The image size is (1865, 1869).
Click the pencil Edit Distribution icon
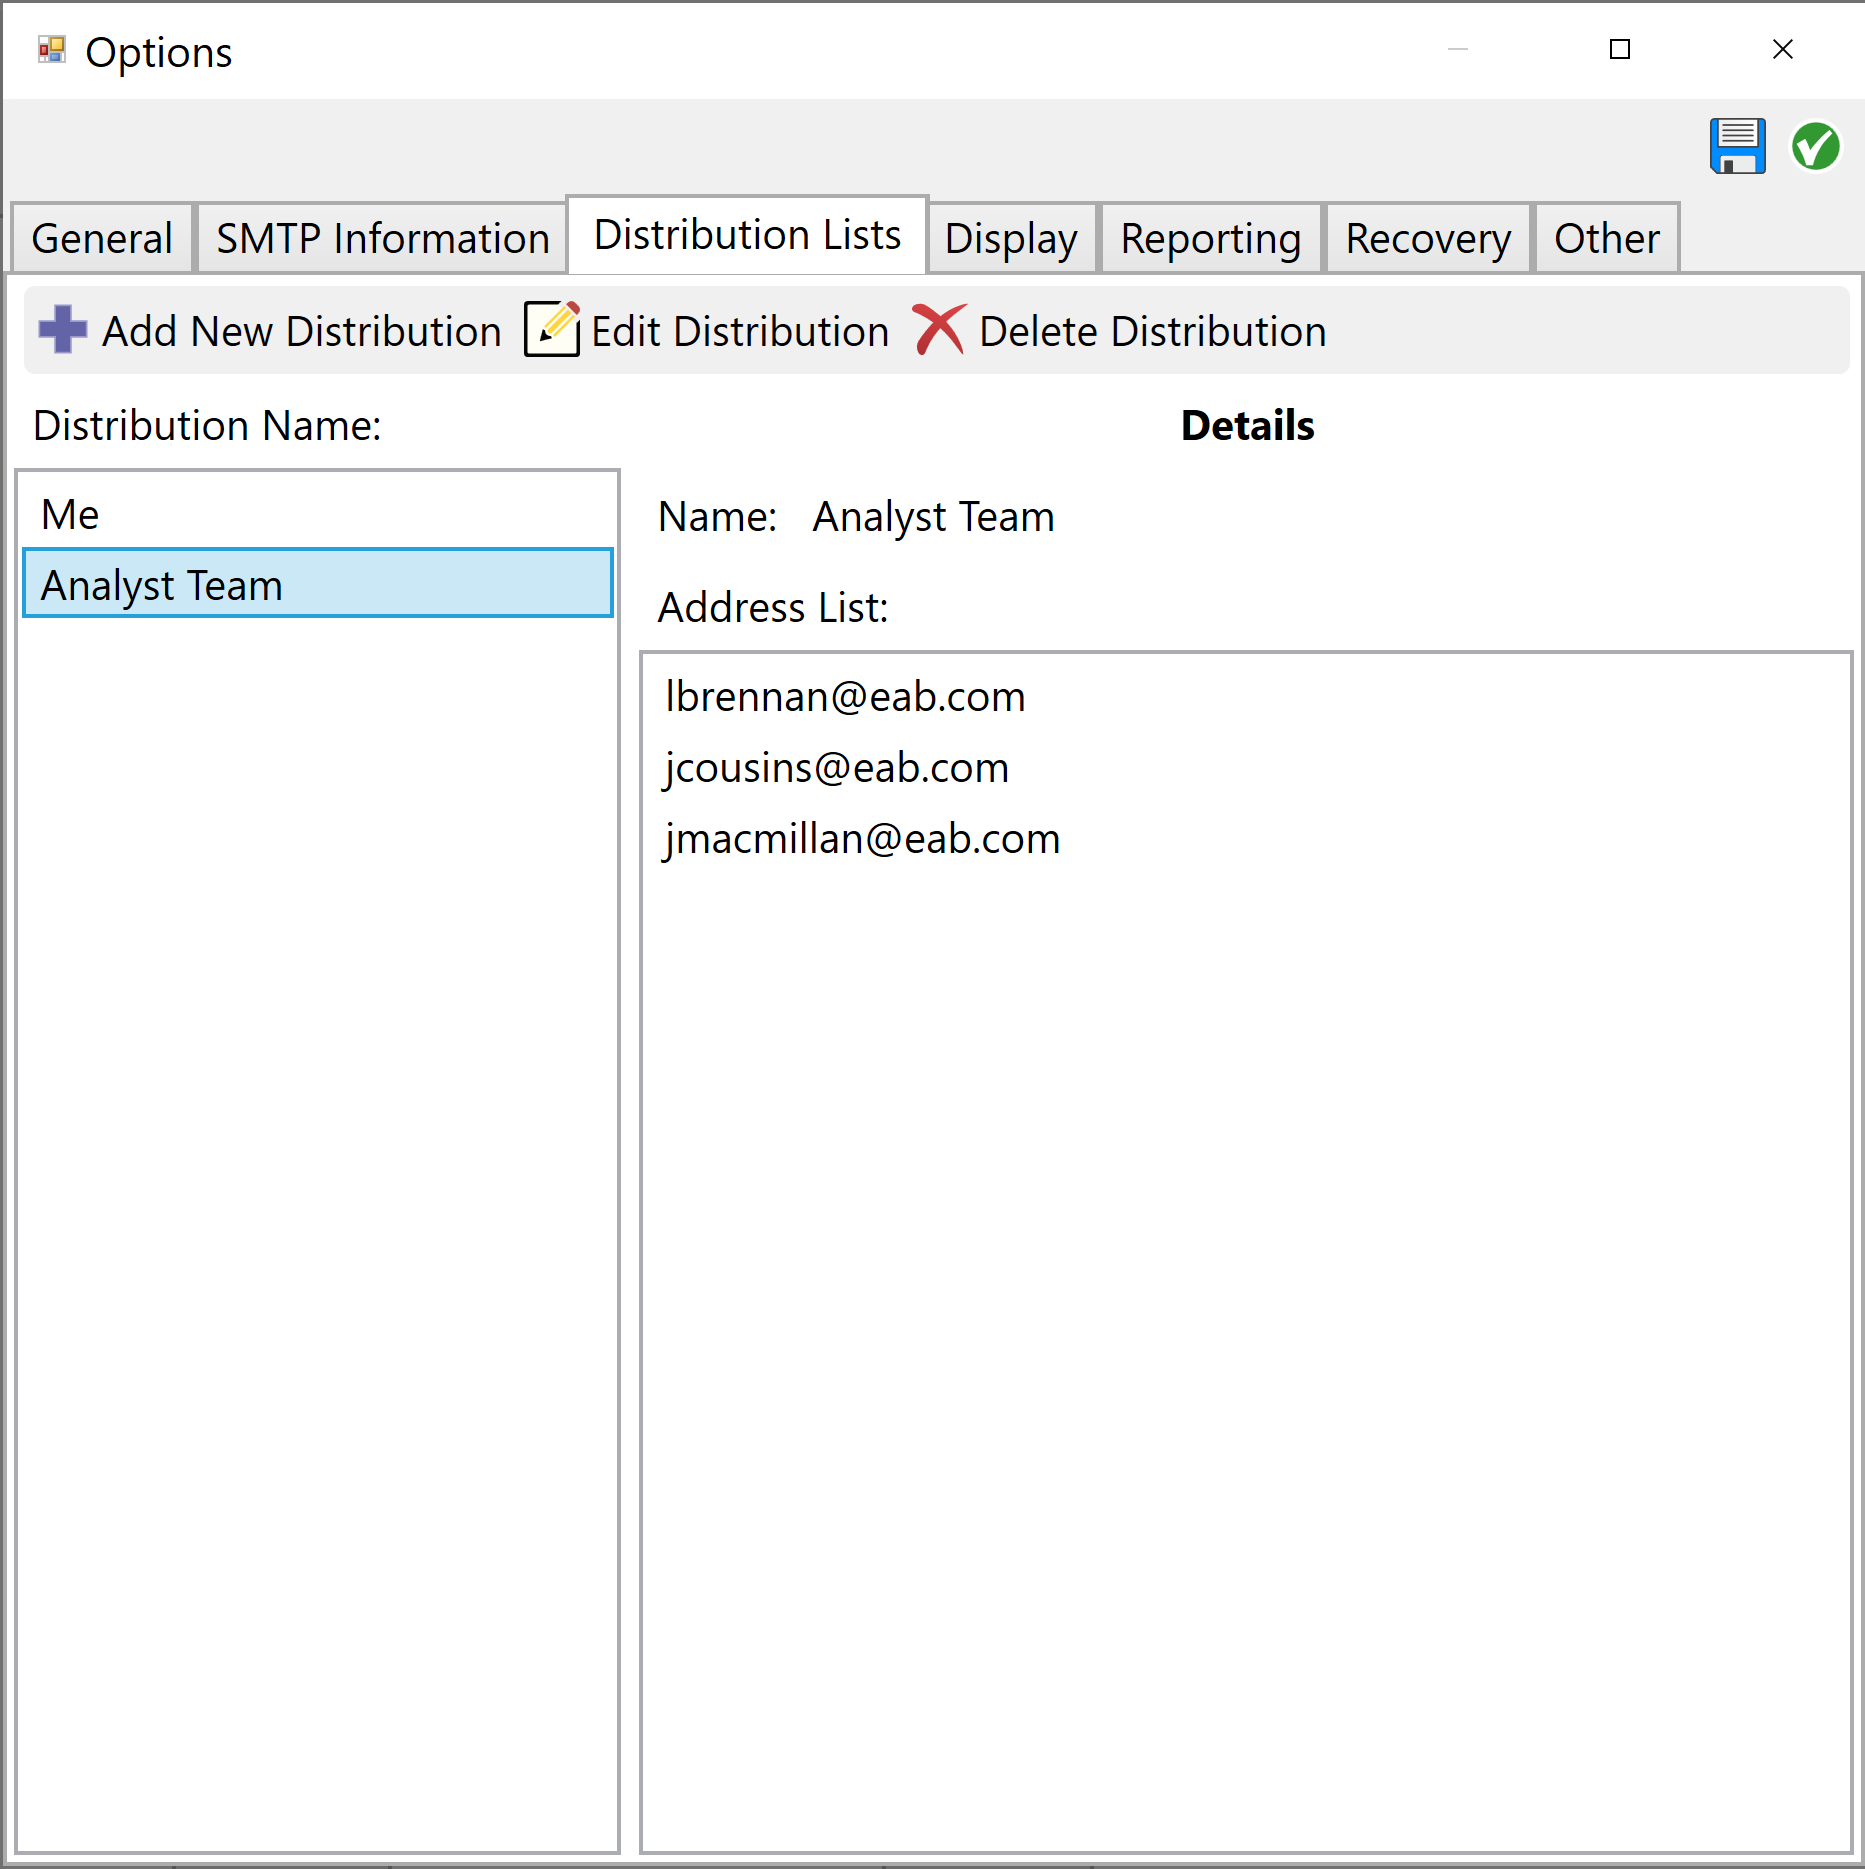552,329
